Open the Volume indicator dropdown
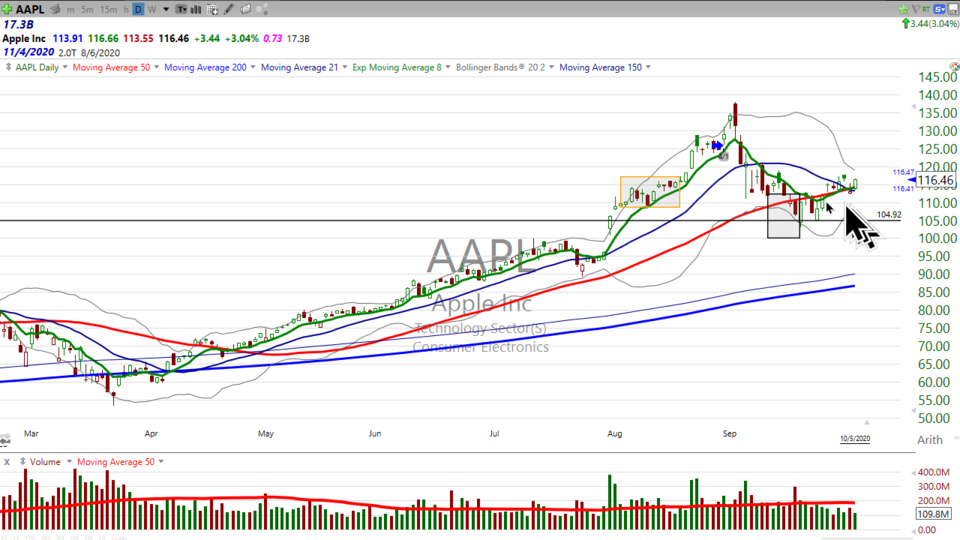 pyautogui.click(x=69, y=462)
